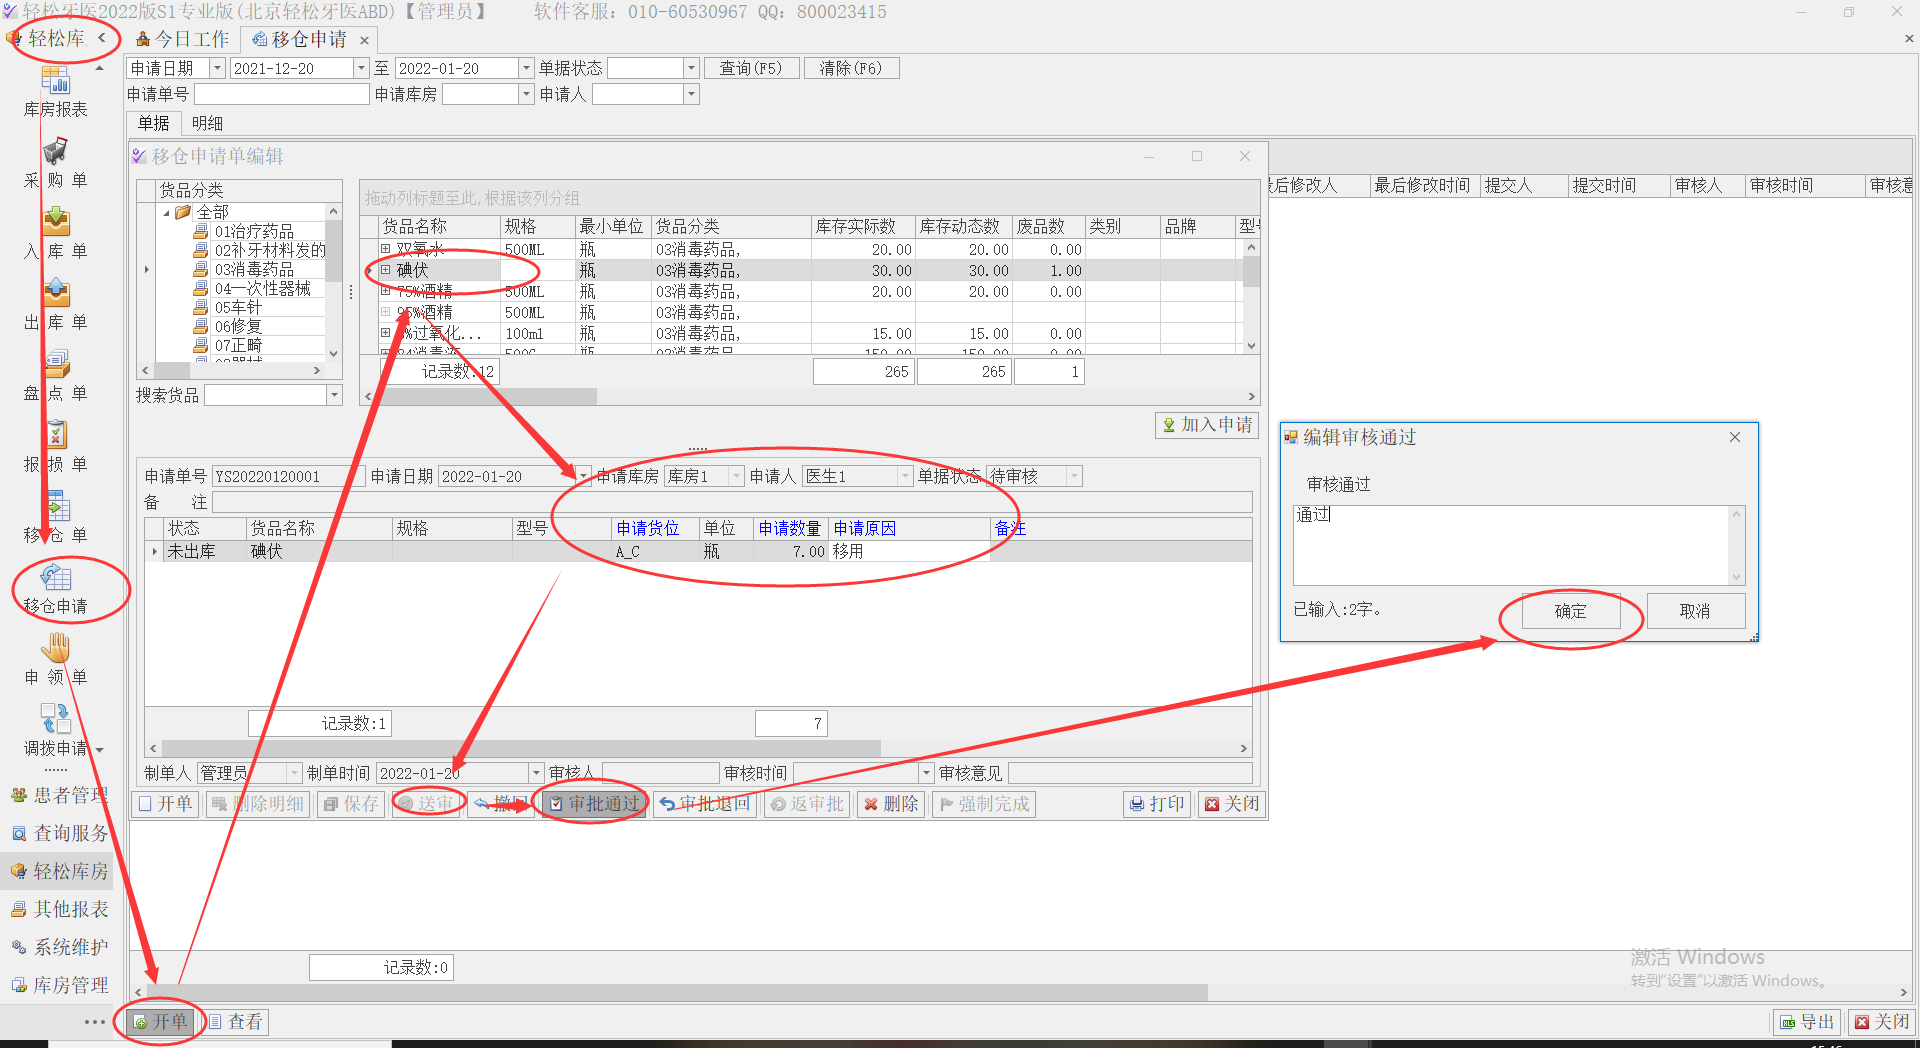Open the 入库单 sidebar icon

(56, 222)
